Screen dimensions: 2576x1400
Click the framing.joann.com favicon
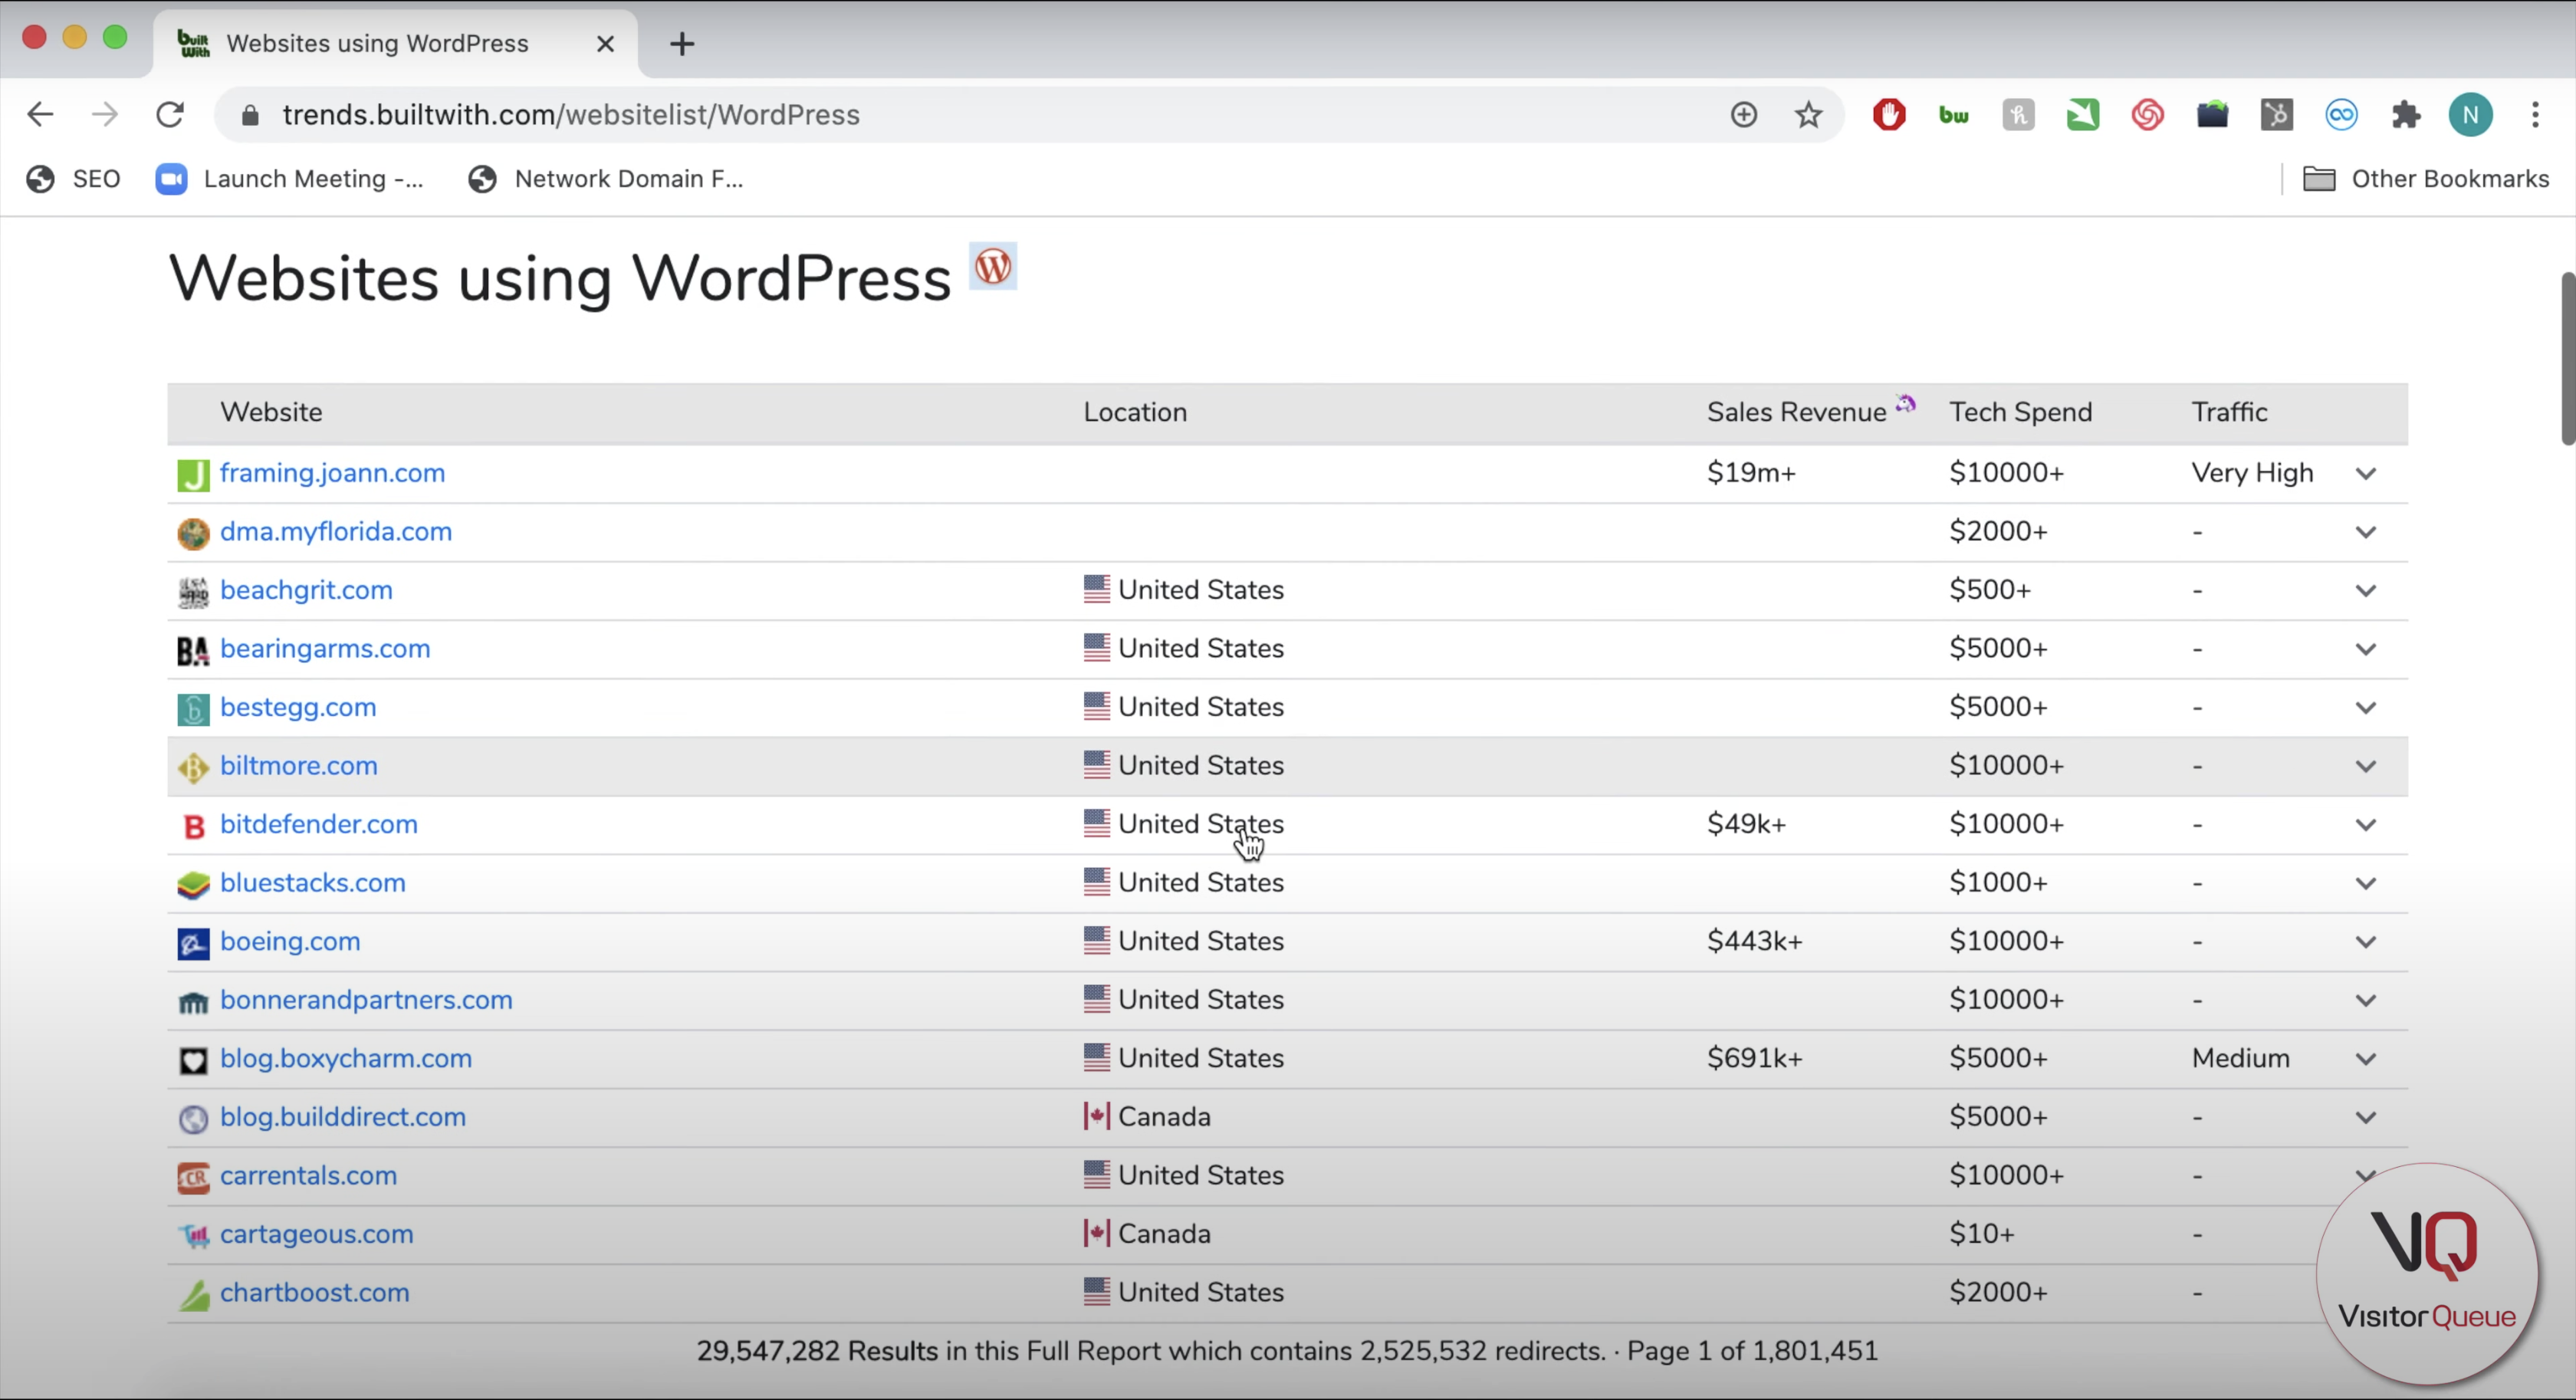click(x=193, y=475)
